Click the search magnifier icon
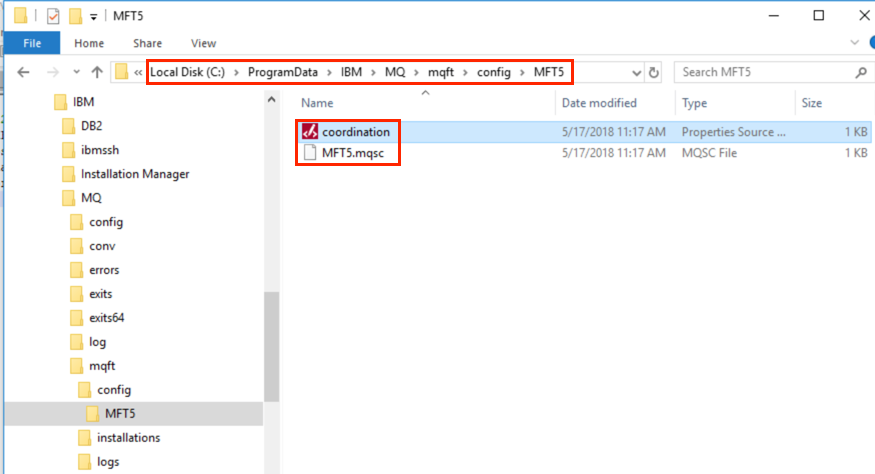This screenshot has width=875, height=474. point(861,72)
